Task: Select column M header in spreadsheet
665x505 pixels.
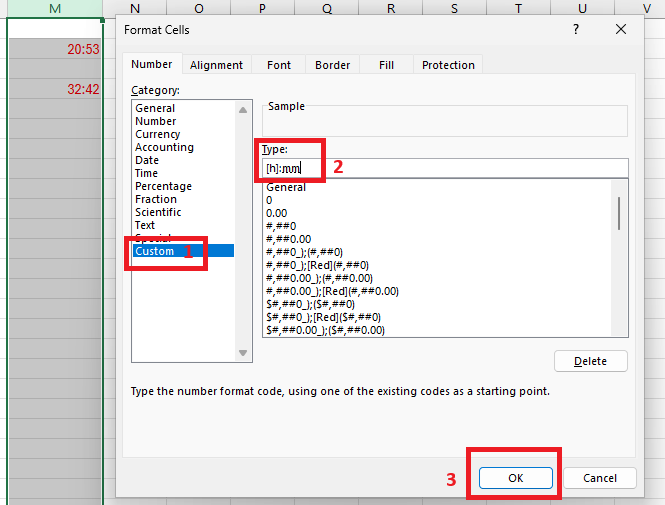Action: tap(55, 8)
